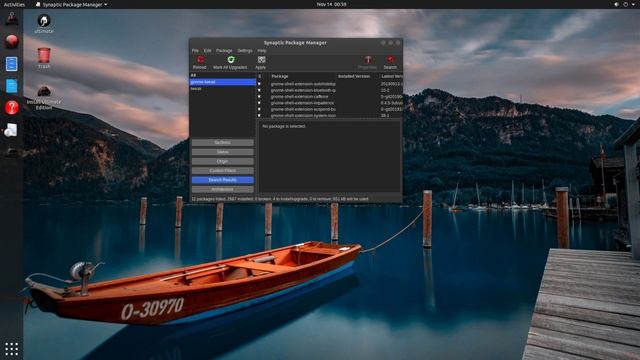
Task: Open the Help menu
Action: (x=262, y=51)
